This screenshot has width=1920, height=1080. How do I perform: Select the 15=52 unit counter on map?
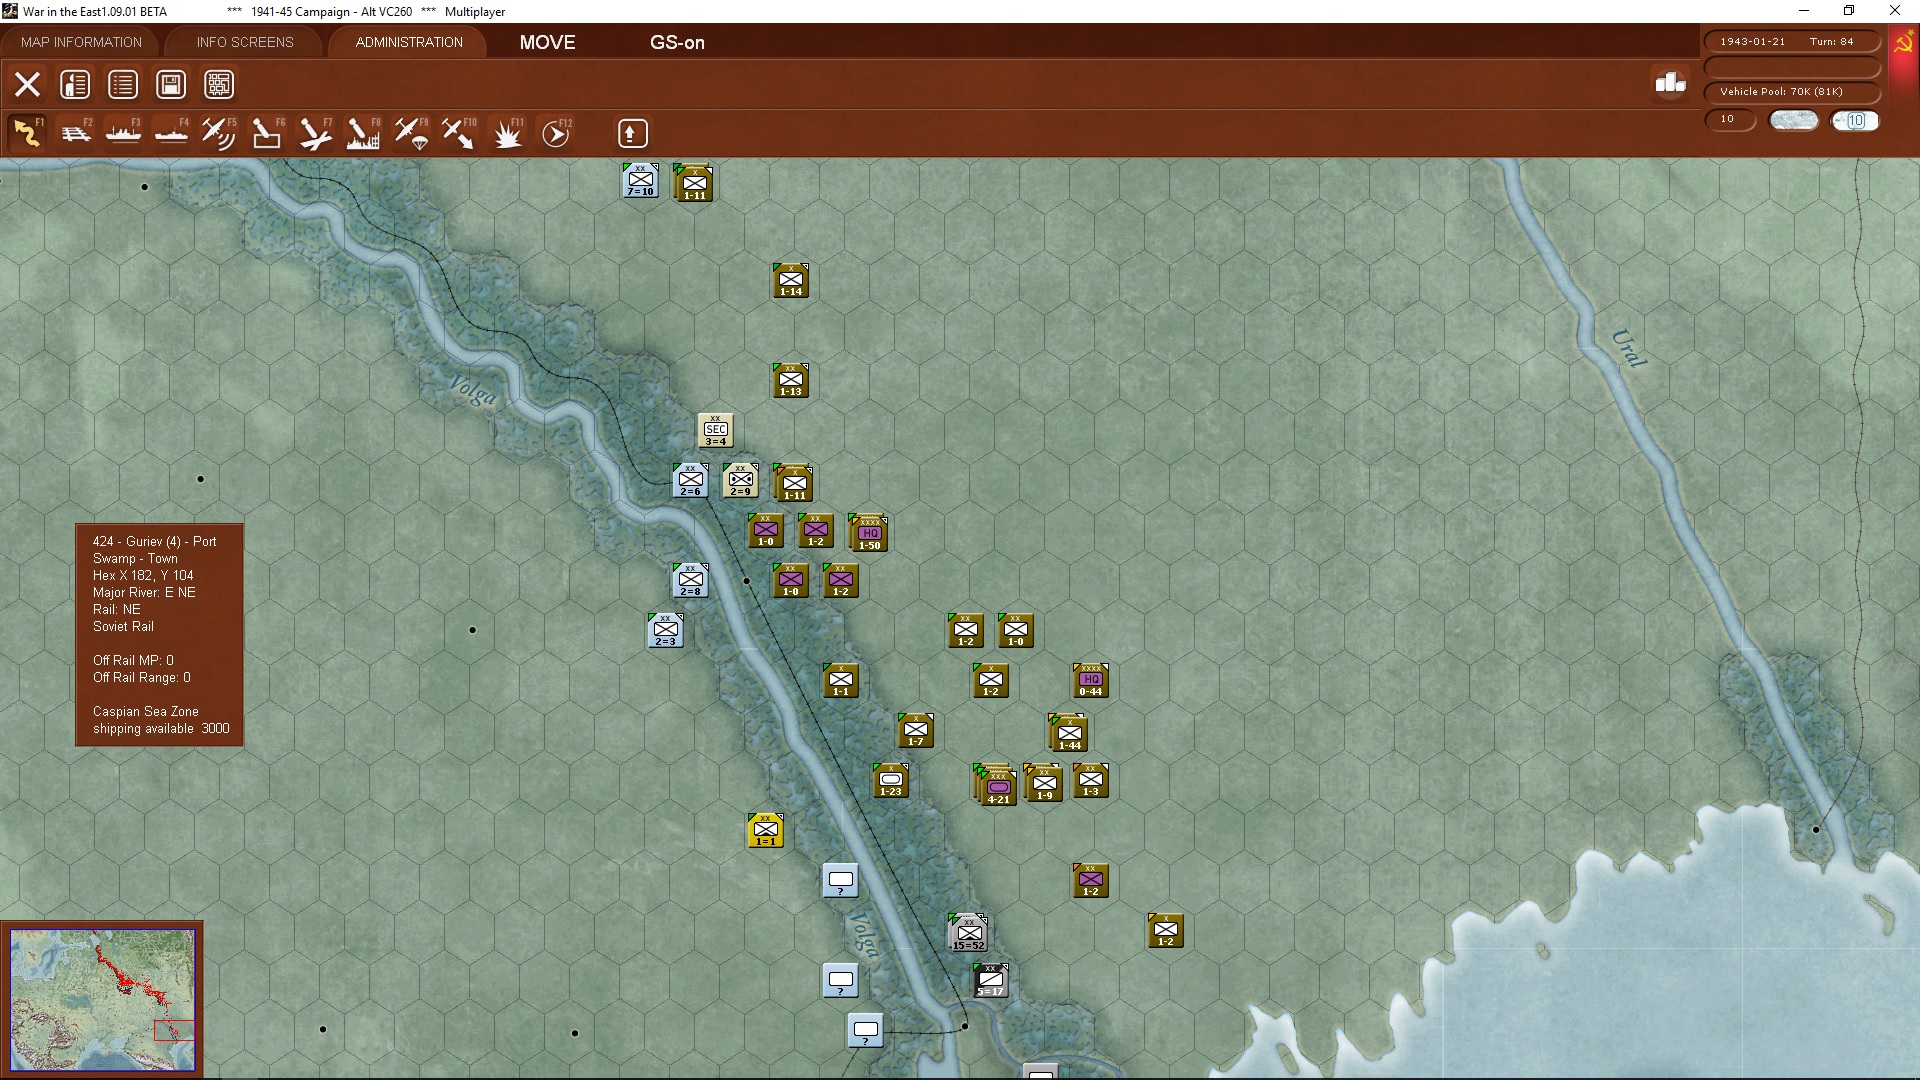click(x=968, y=933)
